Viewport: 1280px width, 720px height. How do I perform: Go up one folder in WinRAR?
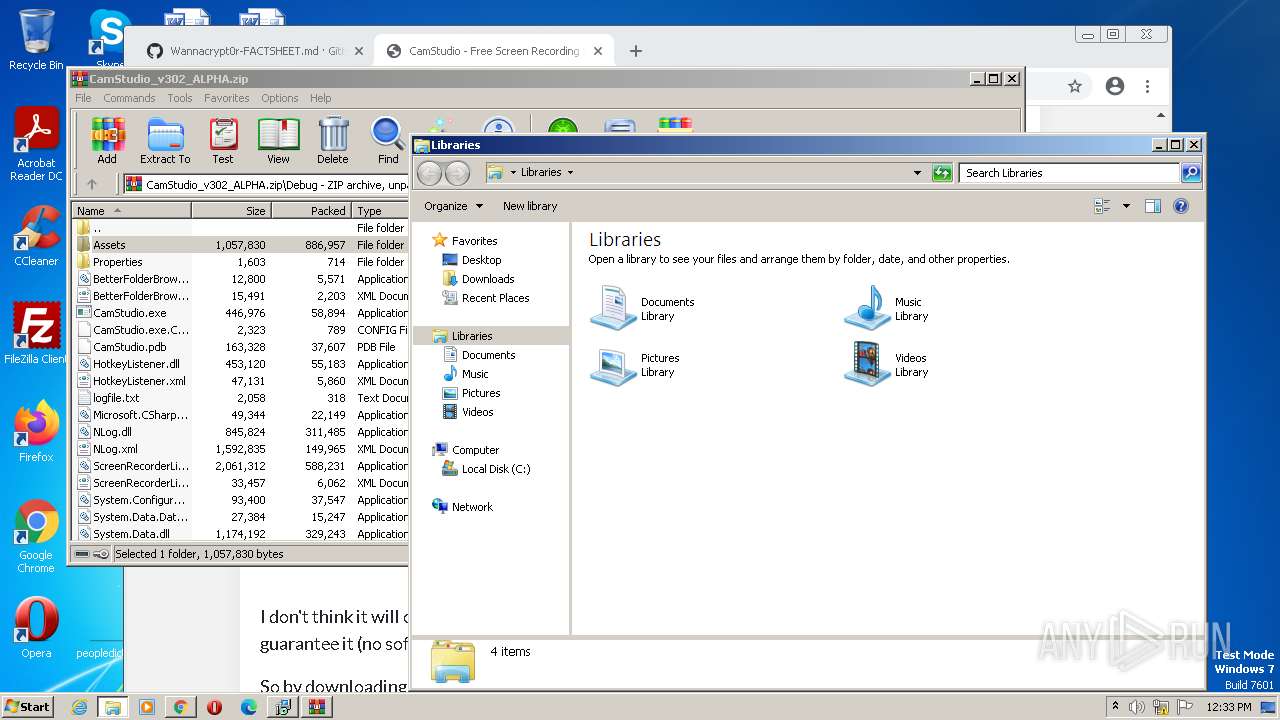[x=92, y=184]
